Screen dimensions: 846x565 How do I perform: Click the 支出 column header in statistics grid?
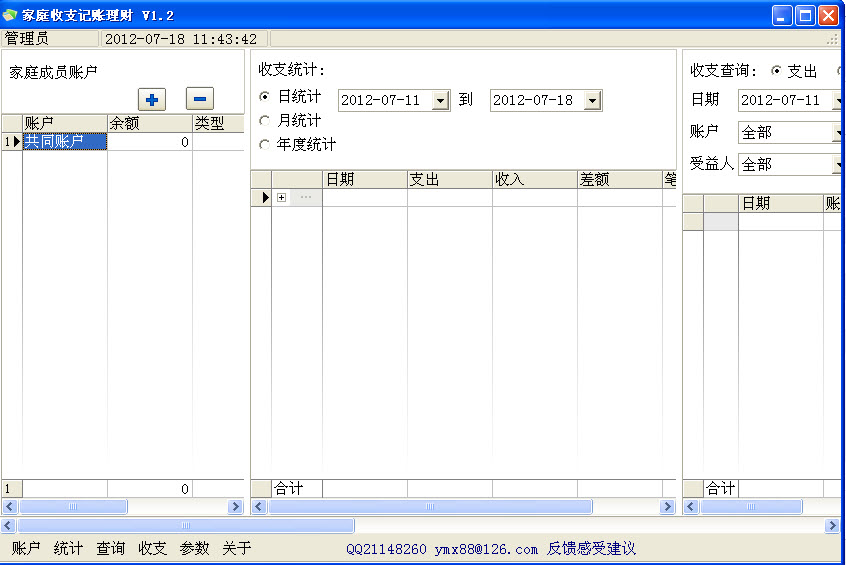pyautogui.click(x=450, y=179)
